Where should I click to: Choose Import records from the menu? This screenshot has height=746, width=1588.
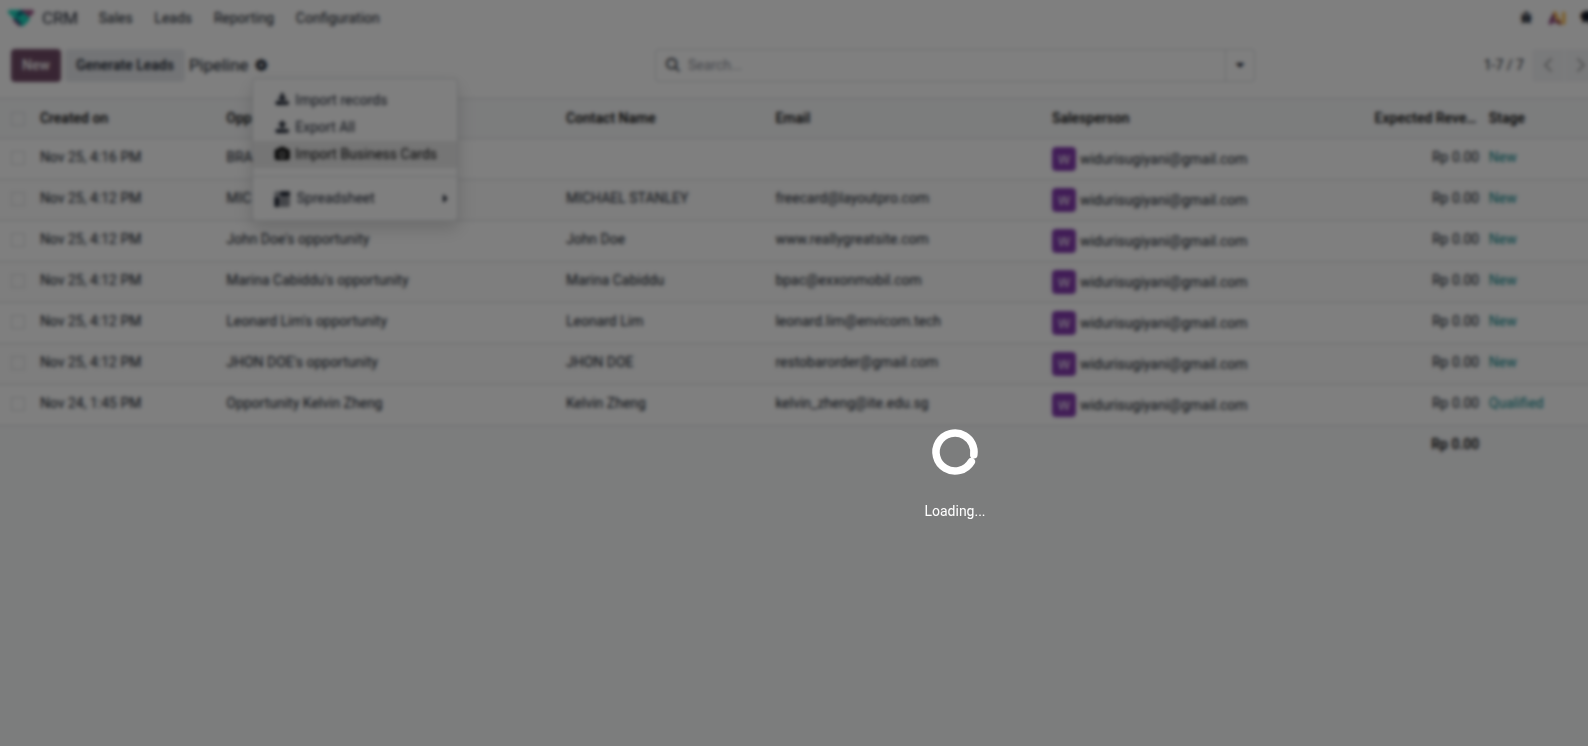[x=340, y=100]
